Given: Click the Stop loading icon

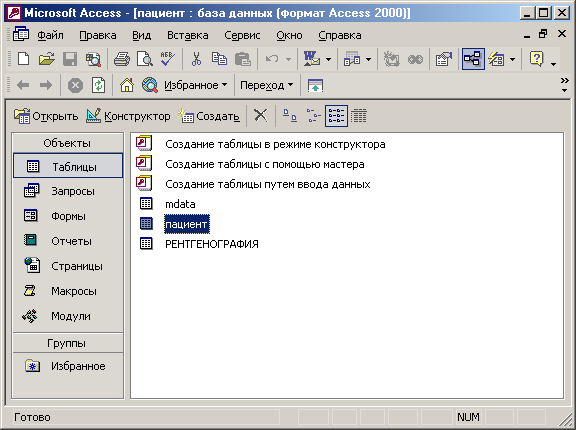Looking at the screenshot, I should tap(75, 86).
